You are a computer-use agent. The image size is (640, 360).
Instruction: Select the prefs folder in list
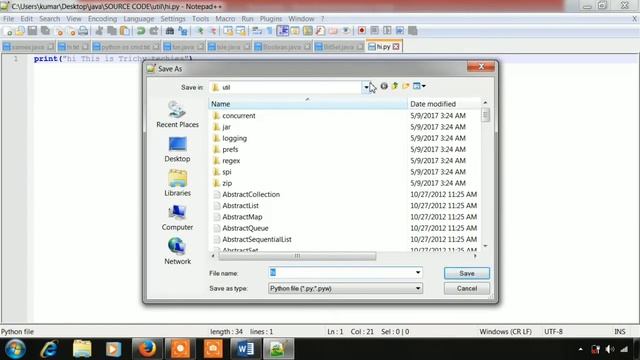(x=225, y=149)
